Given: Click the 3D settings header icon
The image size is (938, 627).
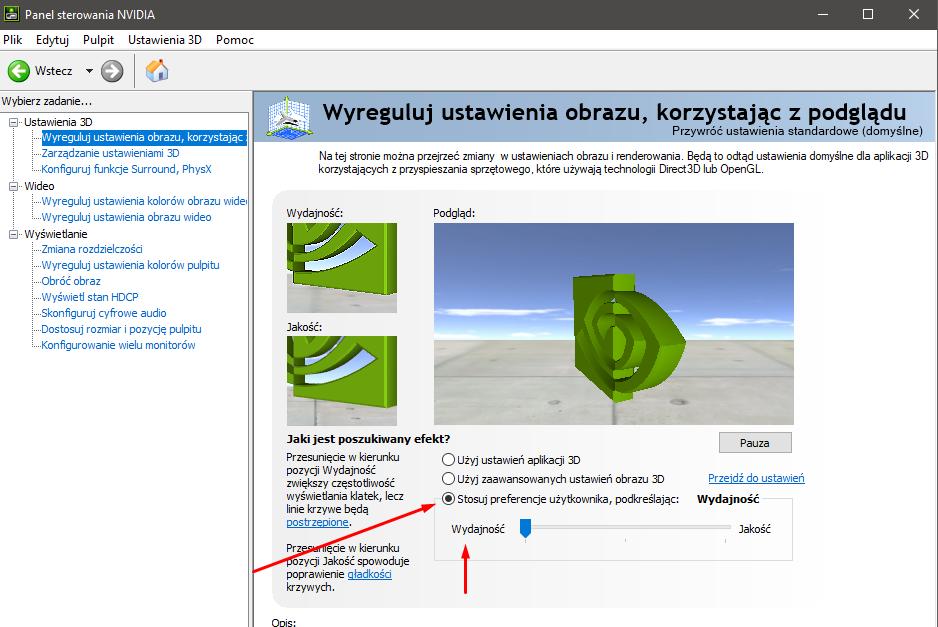Looking at the screenshot, I should pyautogui.click(x=290, y=117).
